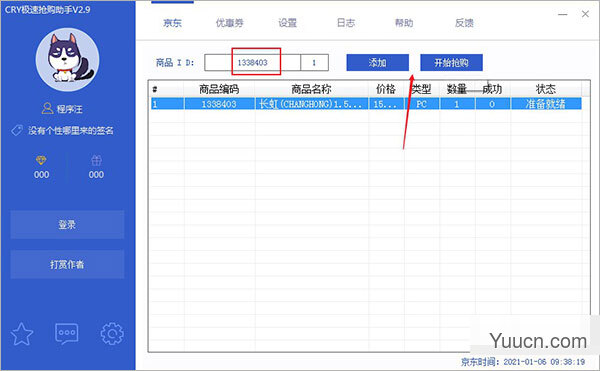The width and height of the screenshot is (600, 371).
Task: Open the 日志 tab
Action: pyautogui.click(x=346, y=23)
